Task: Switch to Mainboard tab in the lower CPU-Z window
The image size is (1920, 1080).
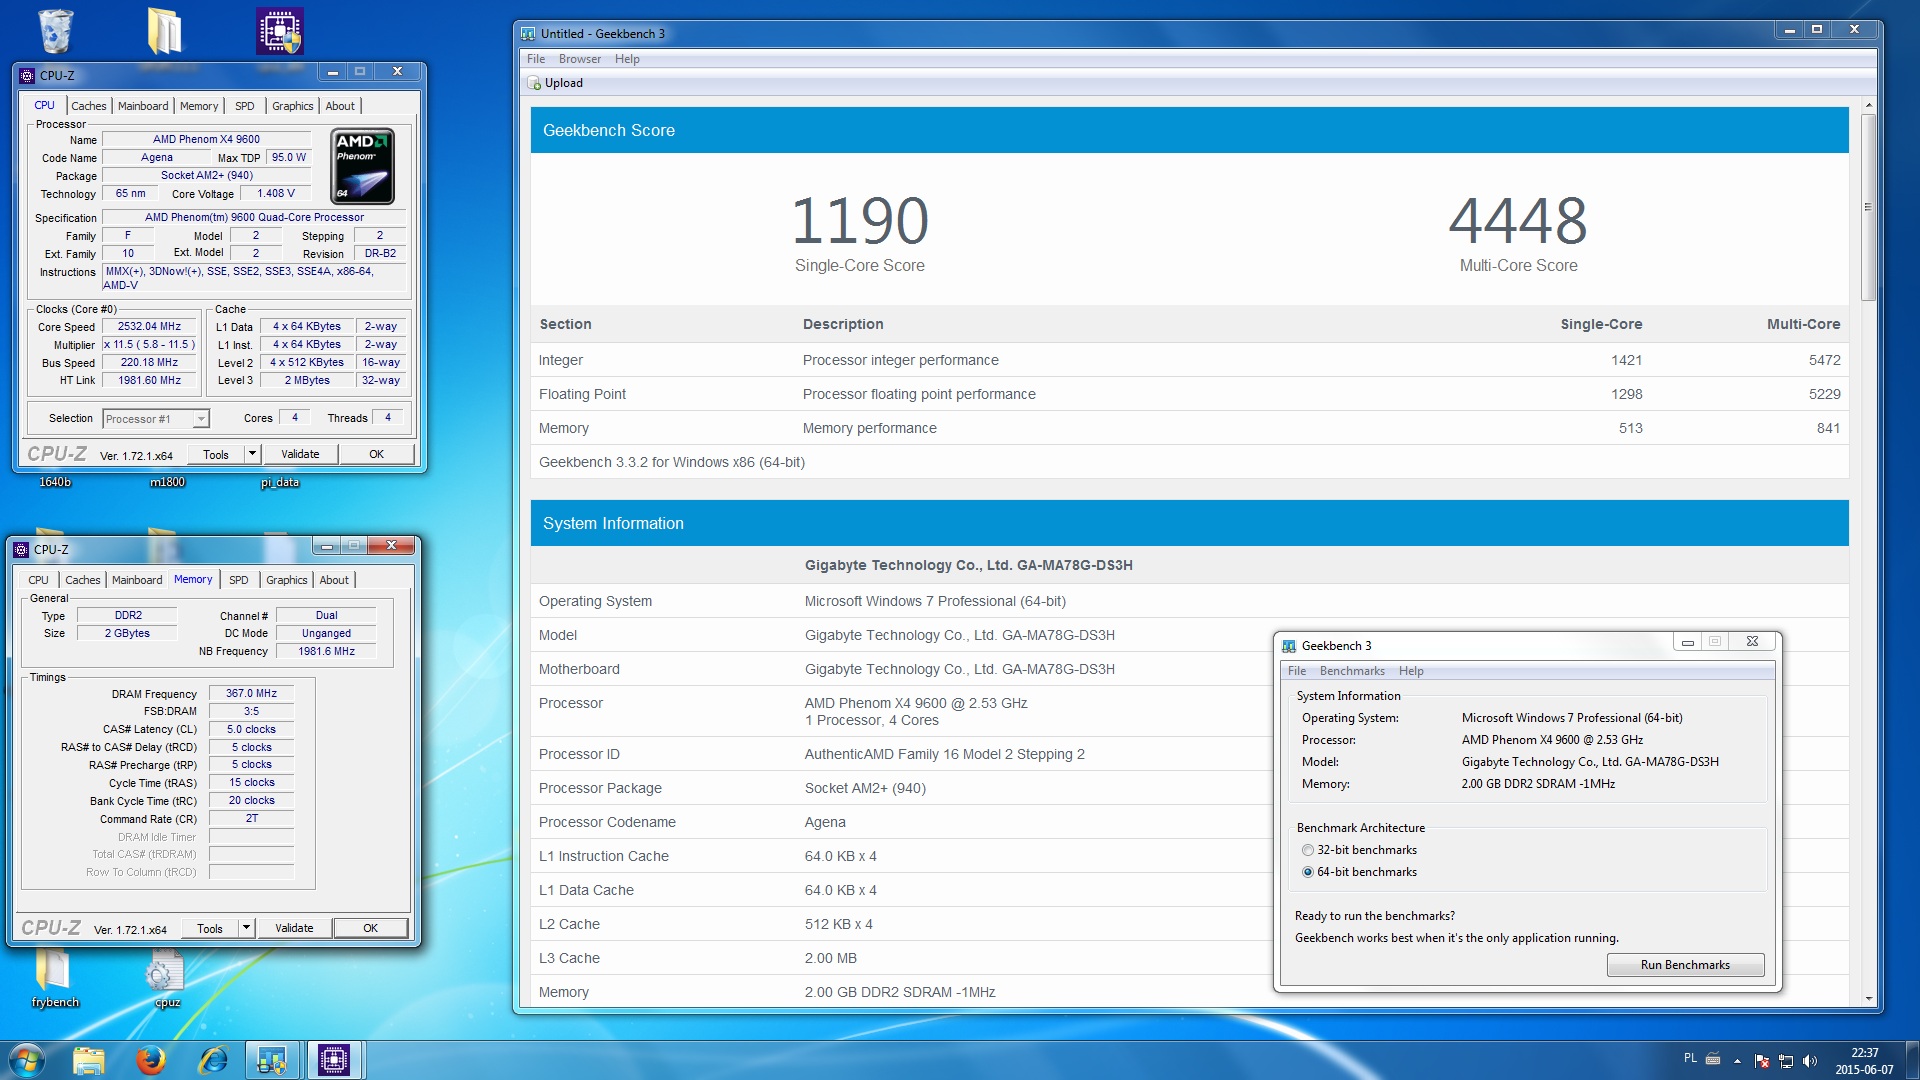Action: (x=137, y=580)
